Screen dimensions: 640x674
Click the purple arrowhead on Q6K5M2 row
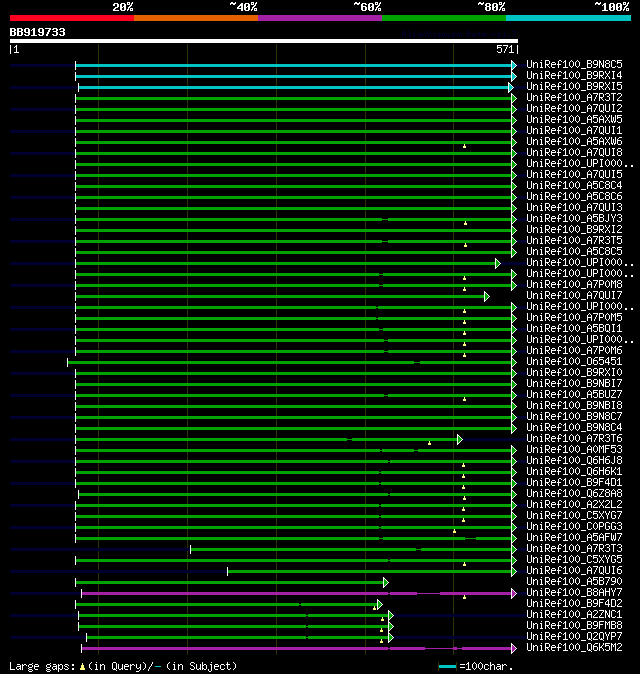[514, 648]
